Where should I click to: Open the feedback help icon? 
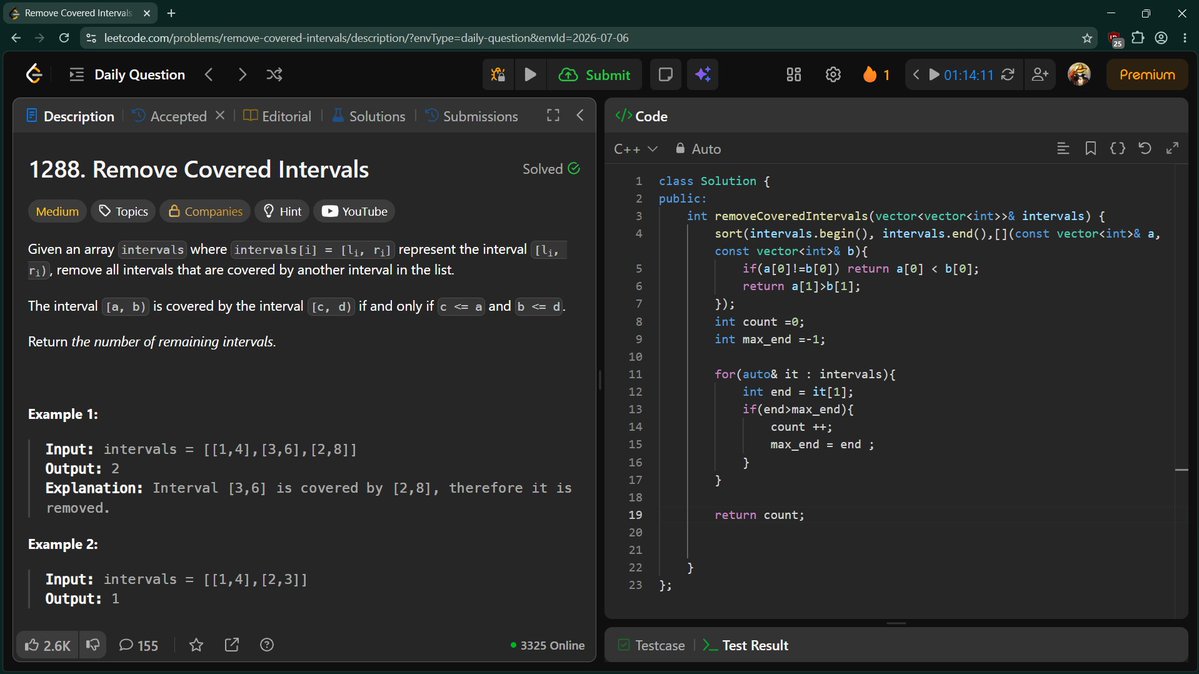tap(267, 645)
